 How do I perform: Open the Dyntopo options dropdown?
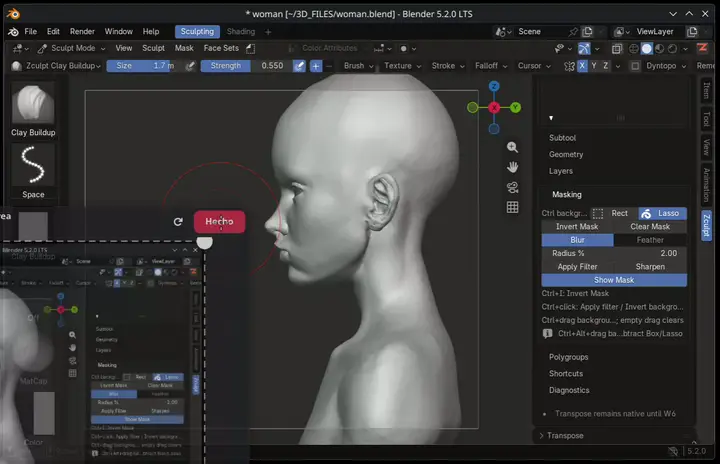(x=666, y=66)
